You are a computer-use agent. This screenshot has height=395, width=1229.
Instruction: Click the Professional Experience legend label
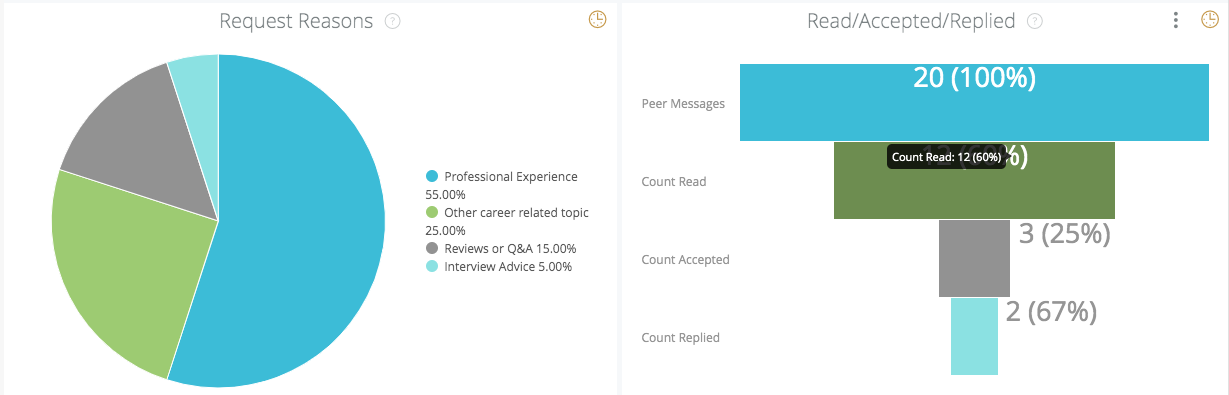[511, 176]
